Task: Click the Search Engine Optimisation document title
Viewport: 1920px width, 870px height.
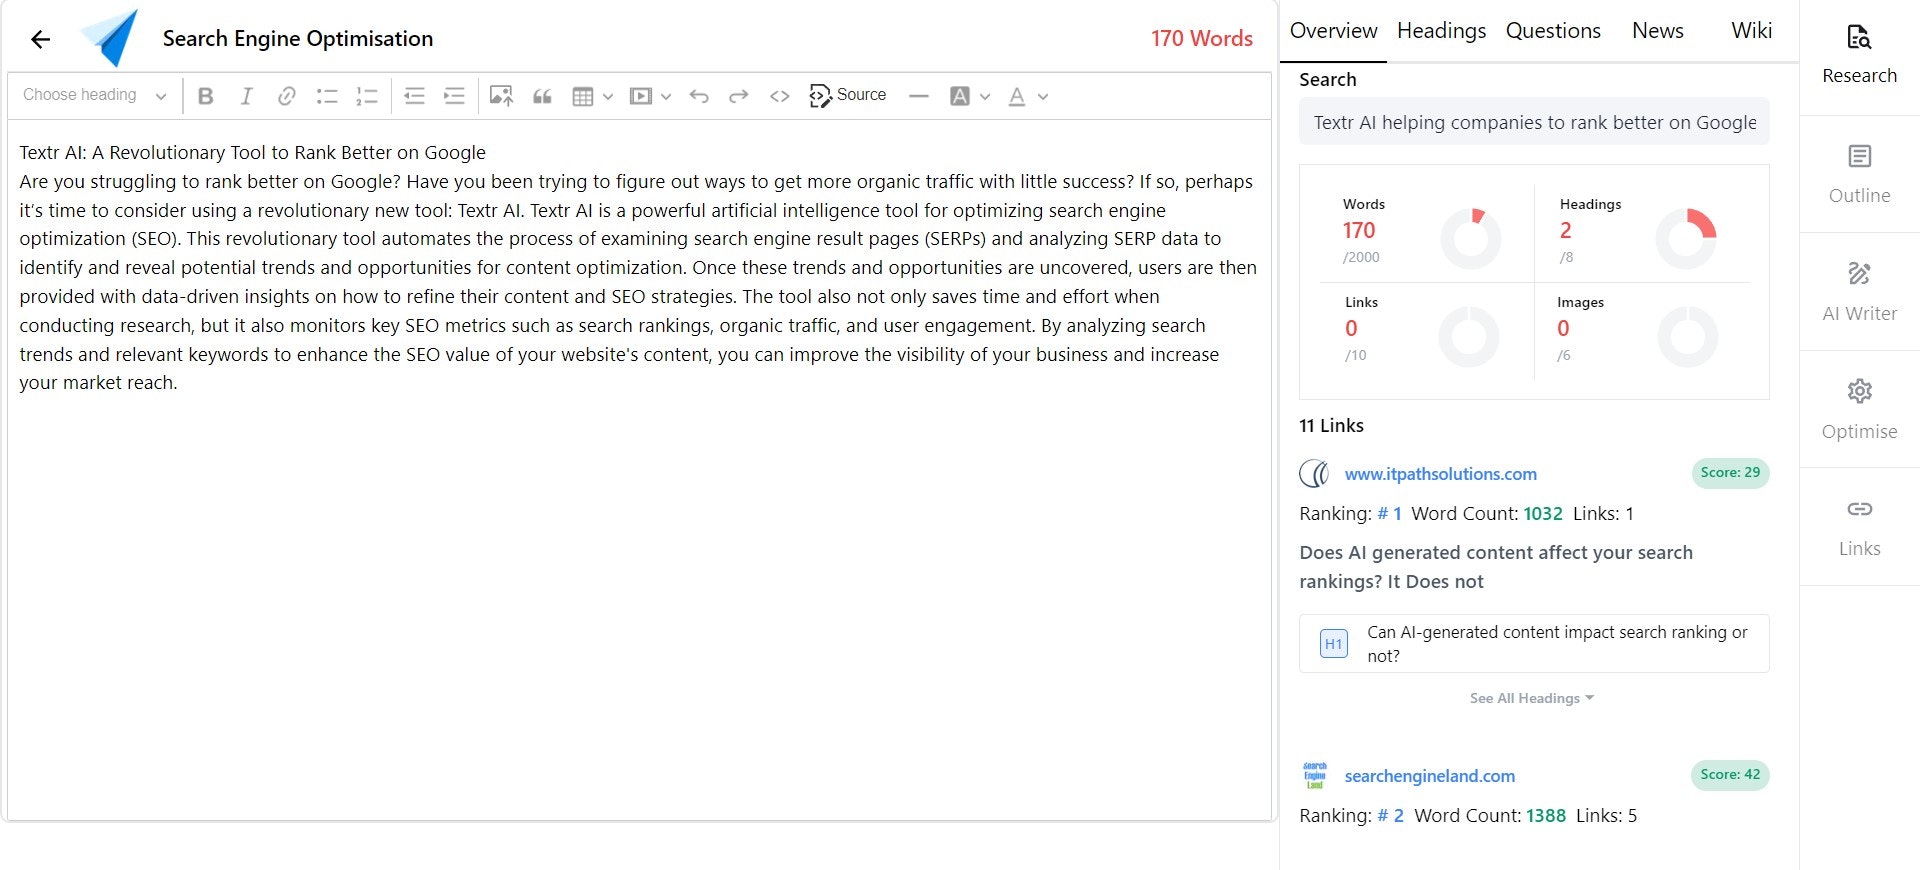Action: [298, 39]
